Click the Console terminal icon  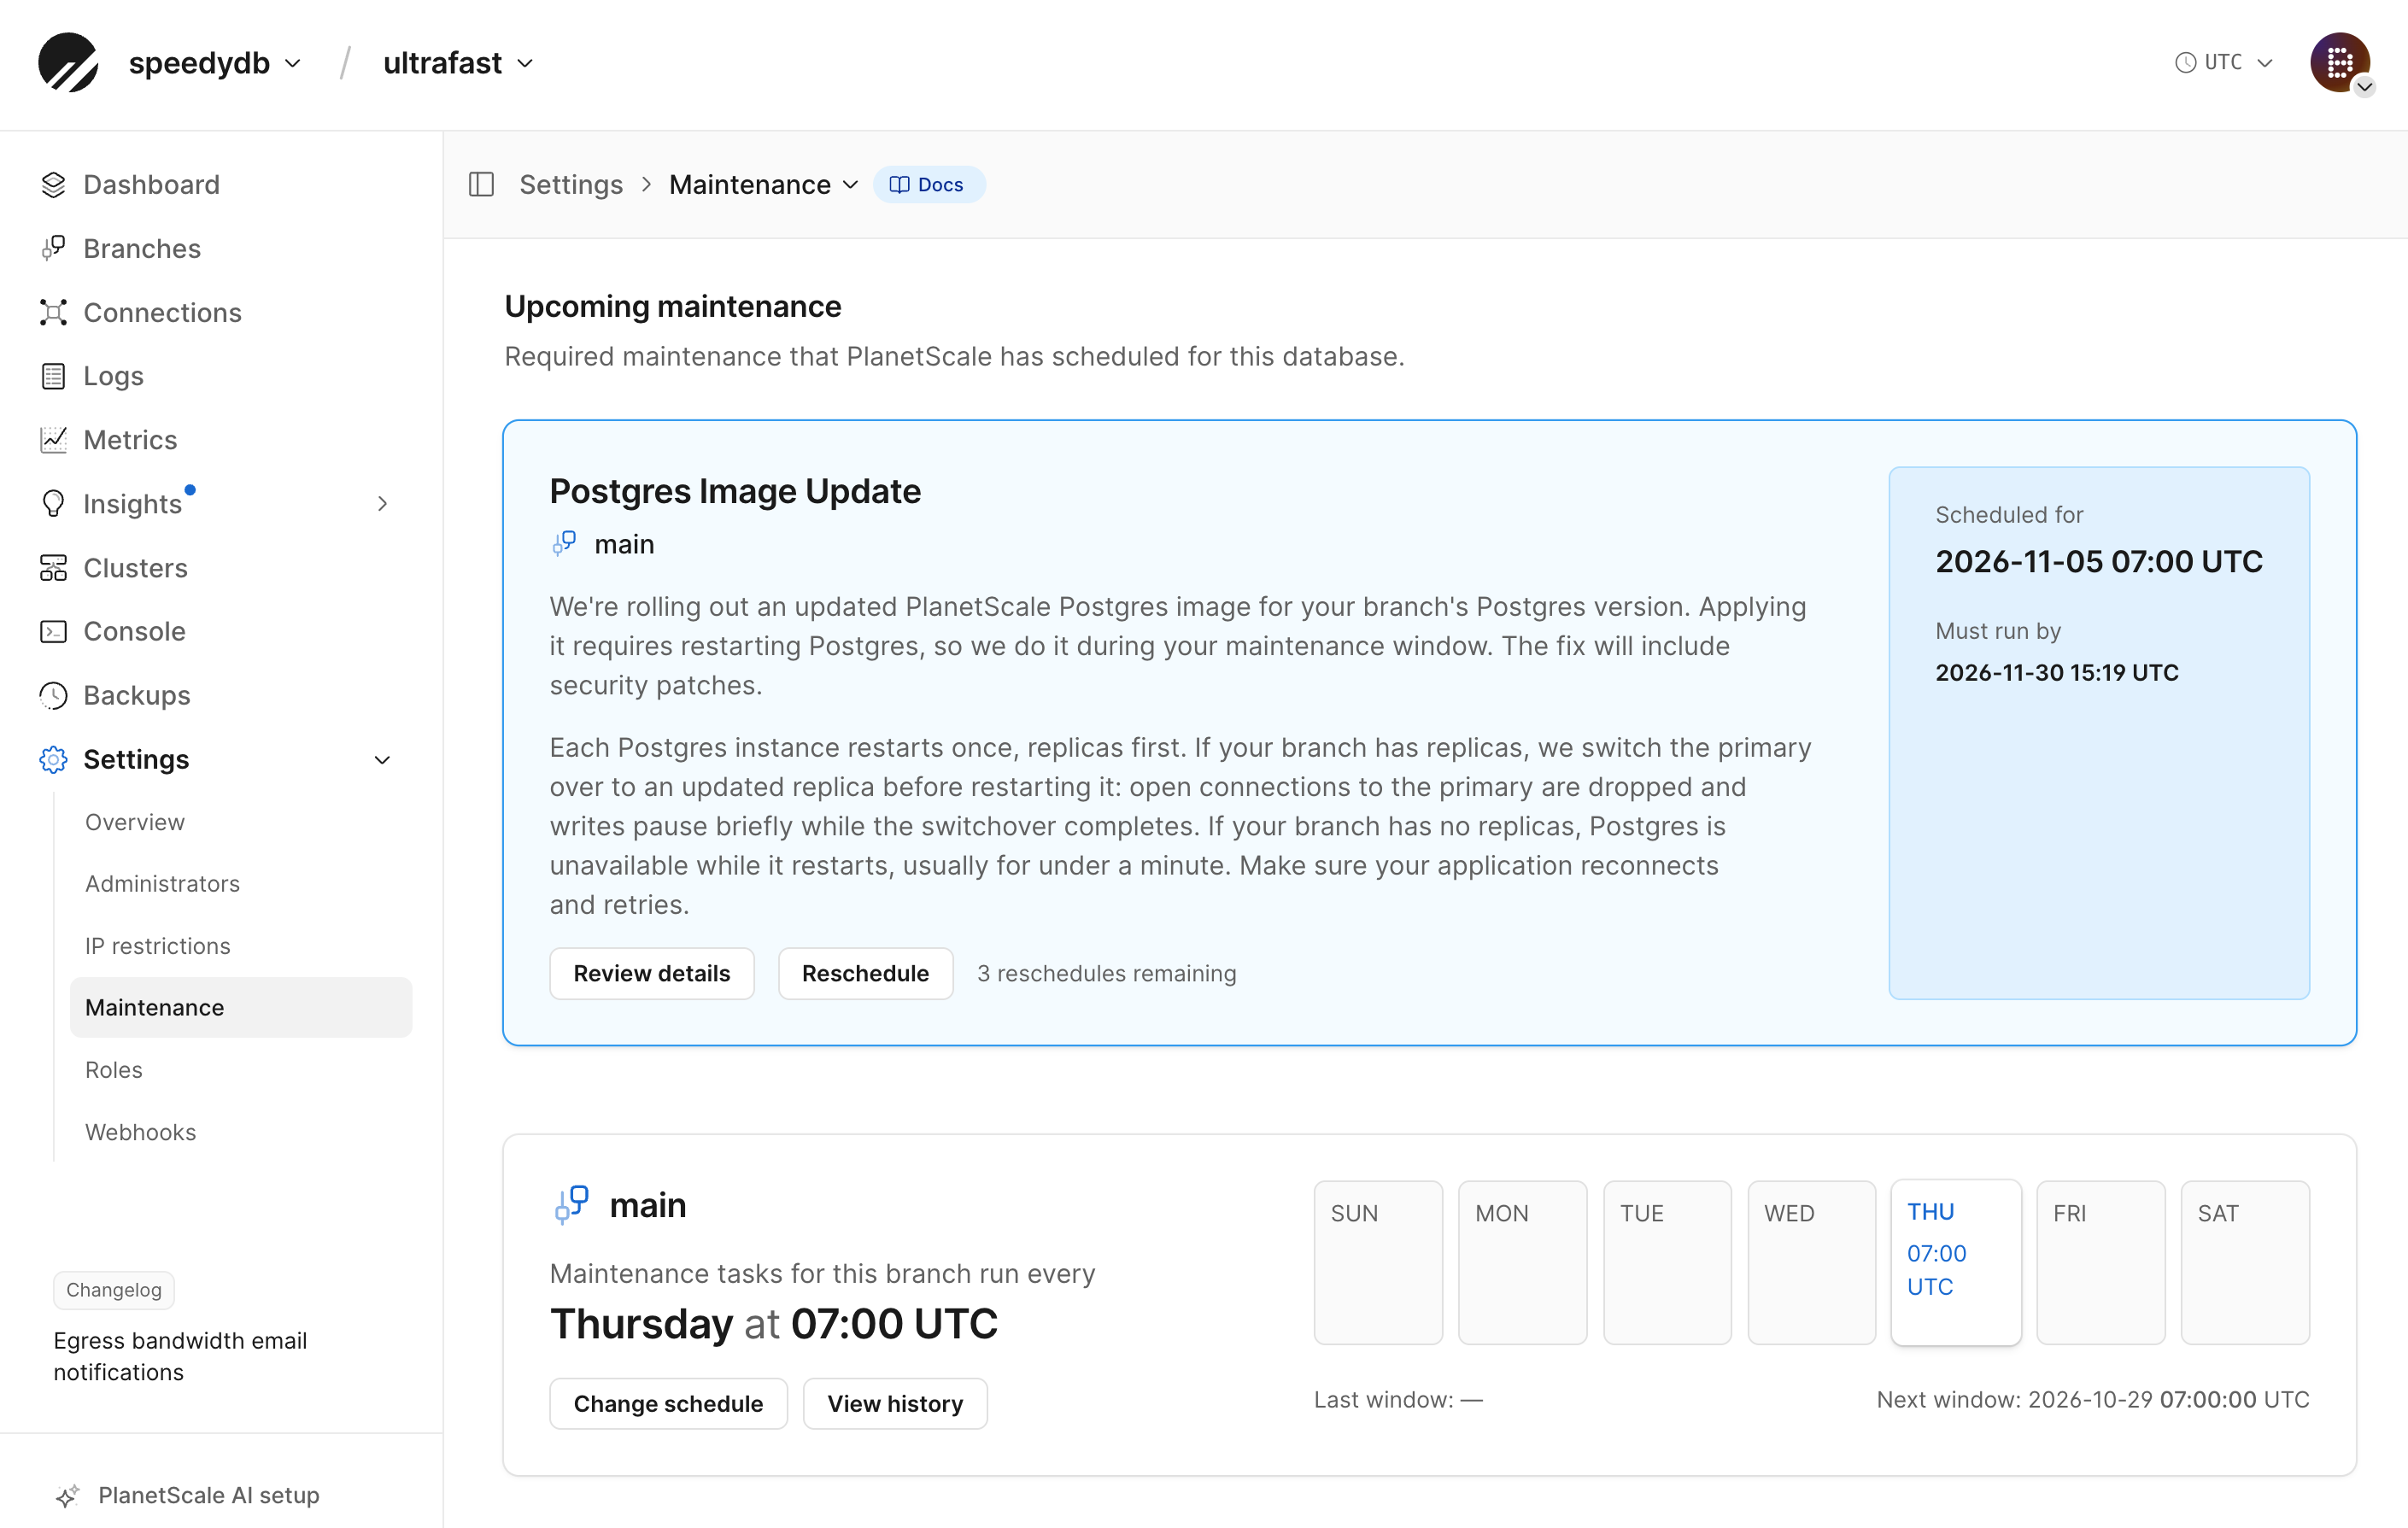[53, 631]
